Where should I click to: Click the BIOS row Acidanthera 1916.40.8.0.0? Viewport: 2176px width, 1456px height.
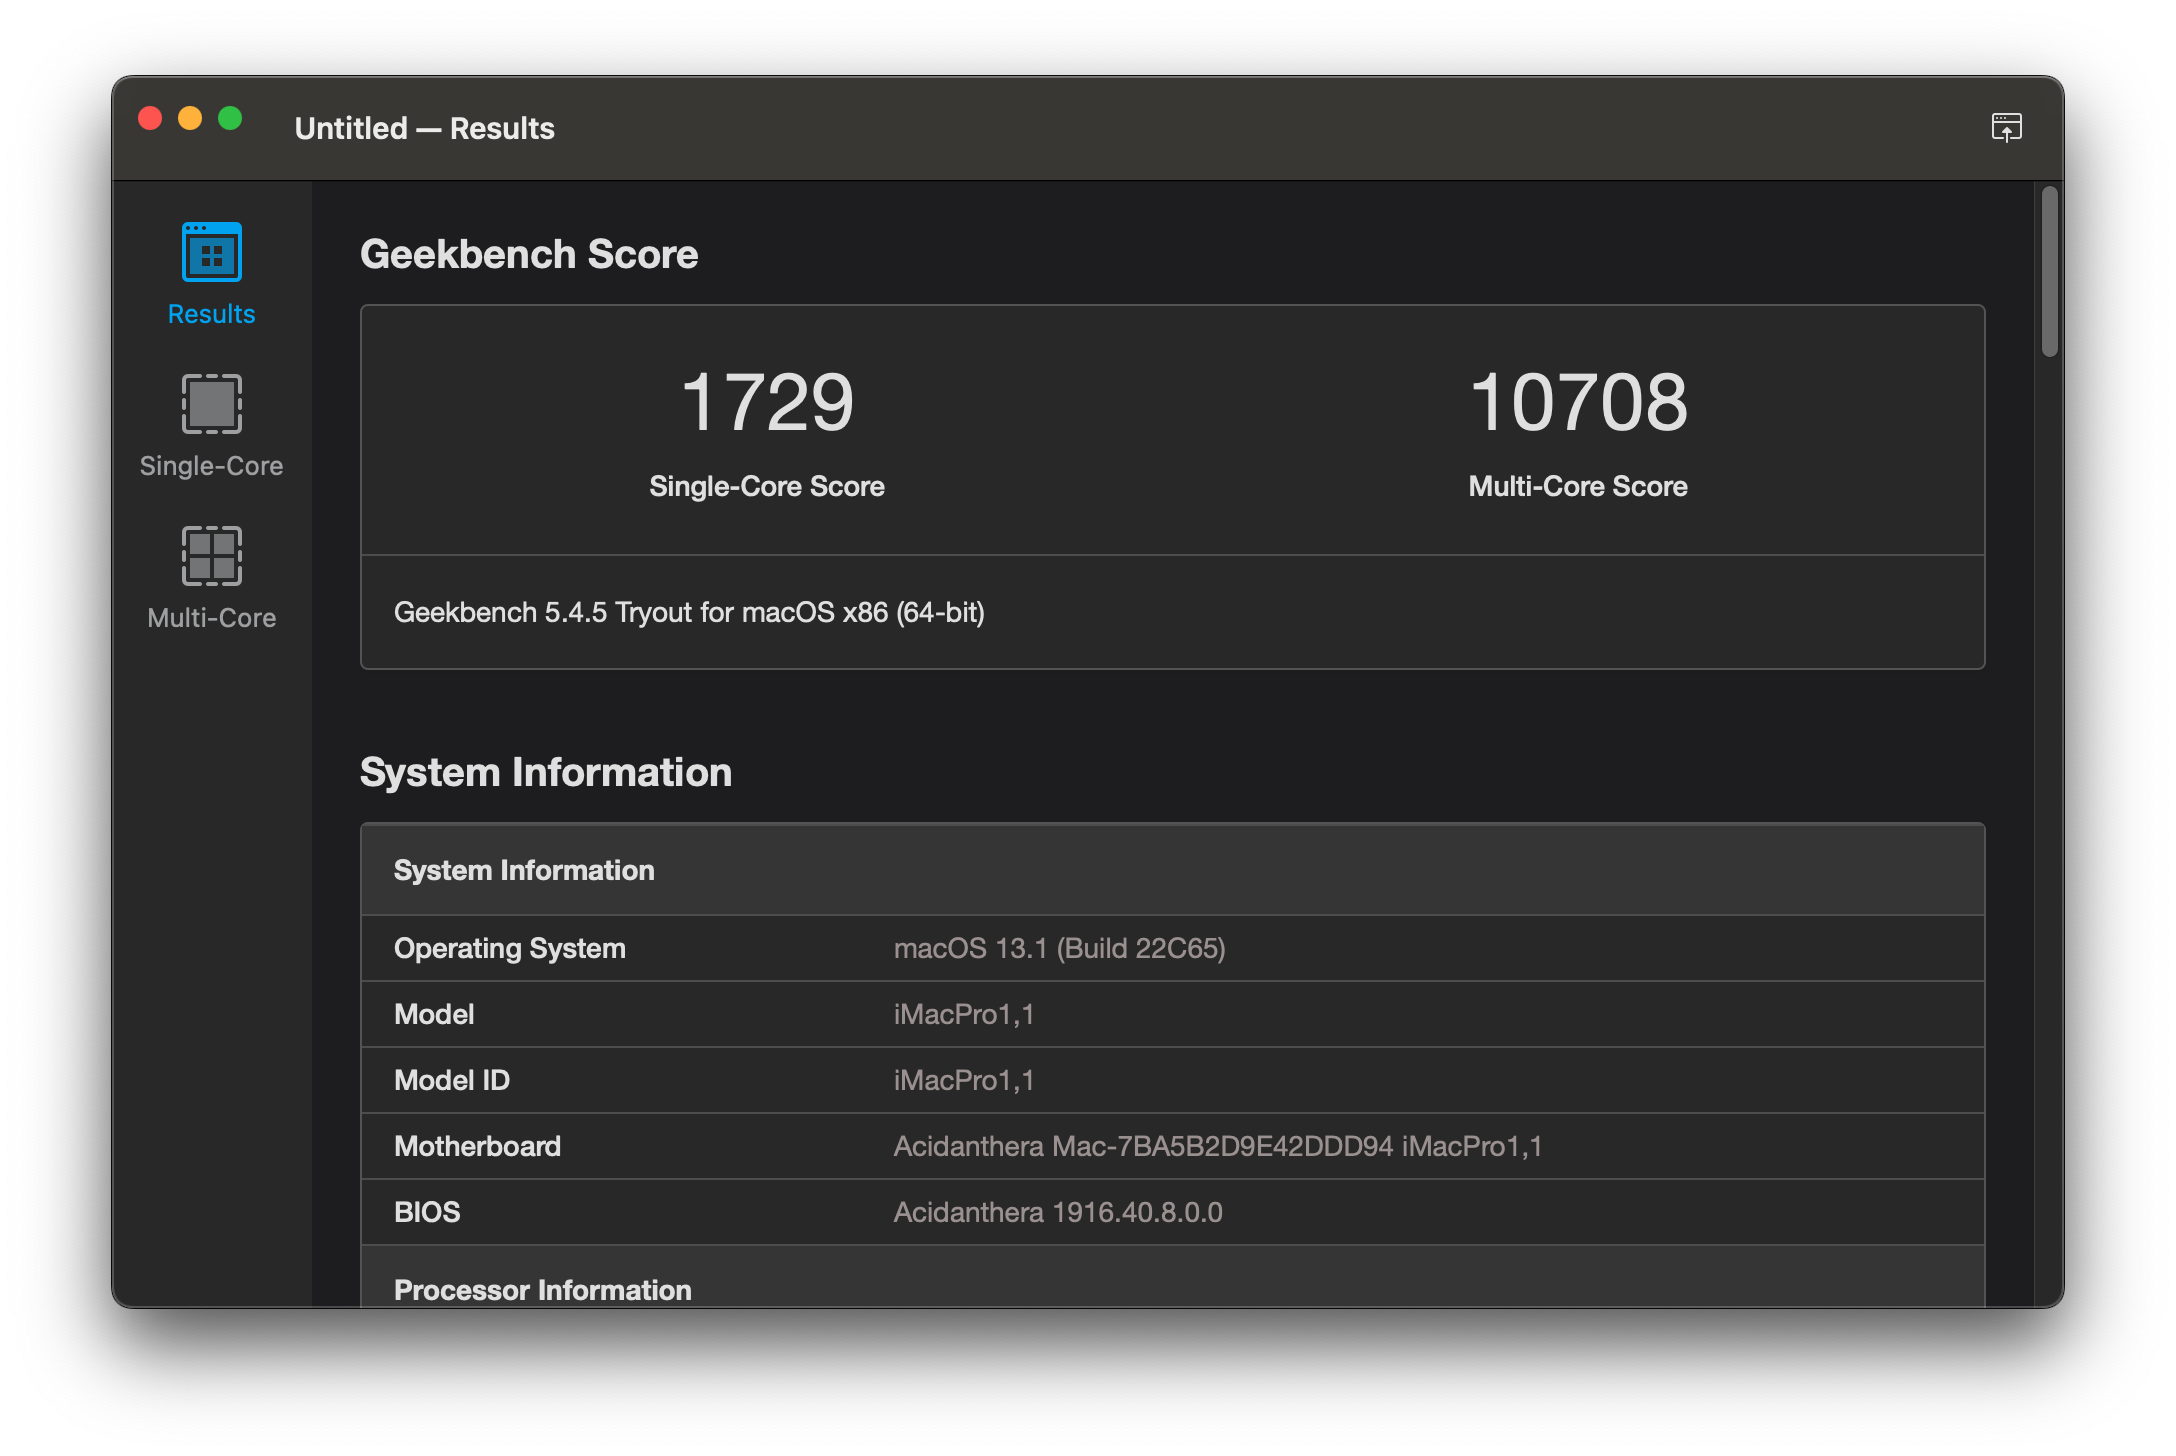tap(1056, 1212)
